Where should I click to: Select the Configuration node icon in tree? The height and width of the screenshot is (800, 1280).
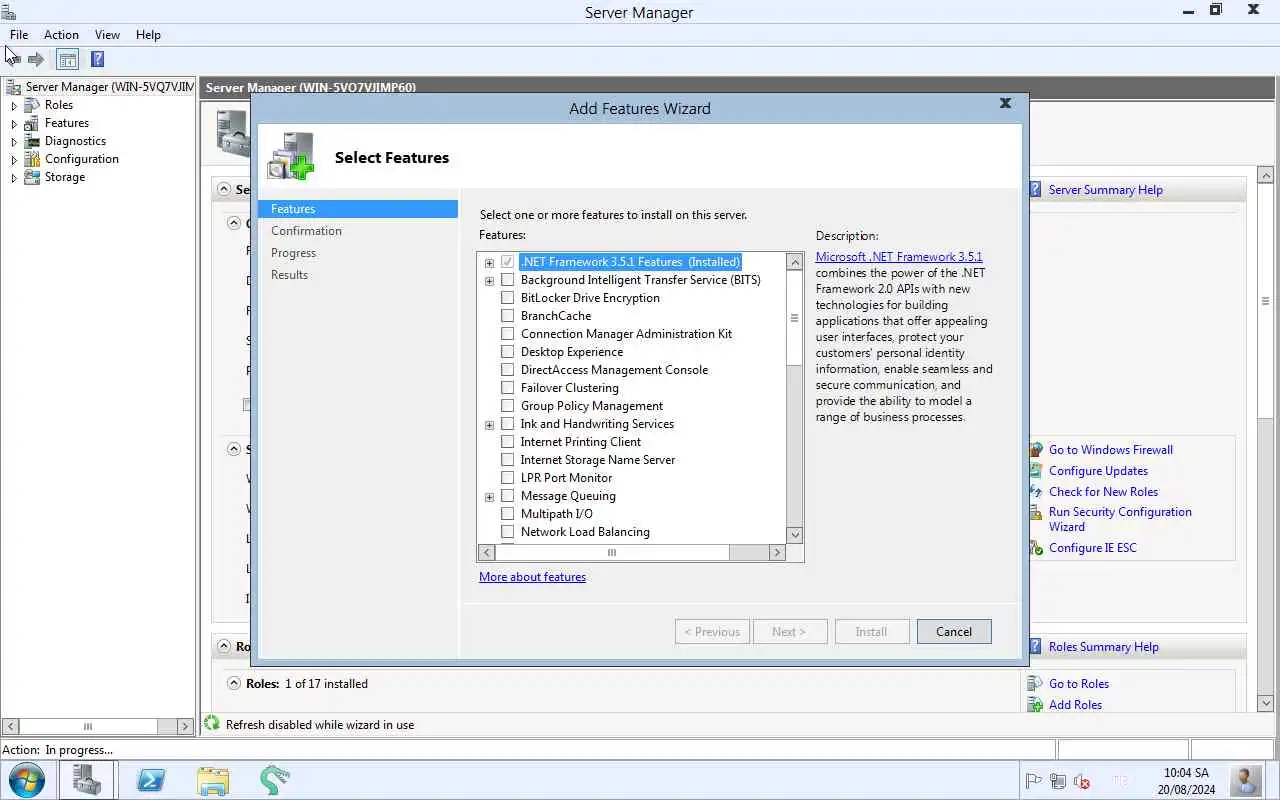coord(33,159)
